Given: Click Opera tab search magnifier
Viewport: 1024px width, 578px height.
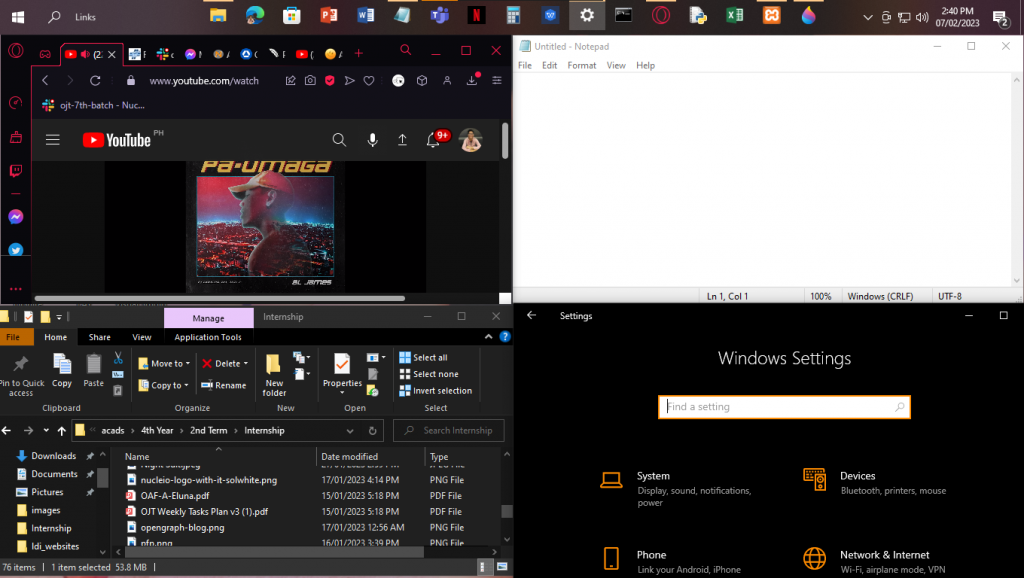Looking at the screenshot, I should 406,50.
